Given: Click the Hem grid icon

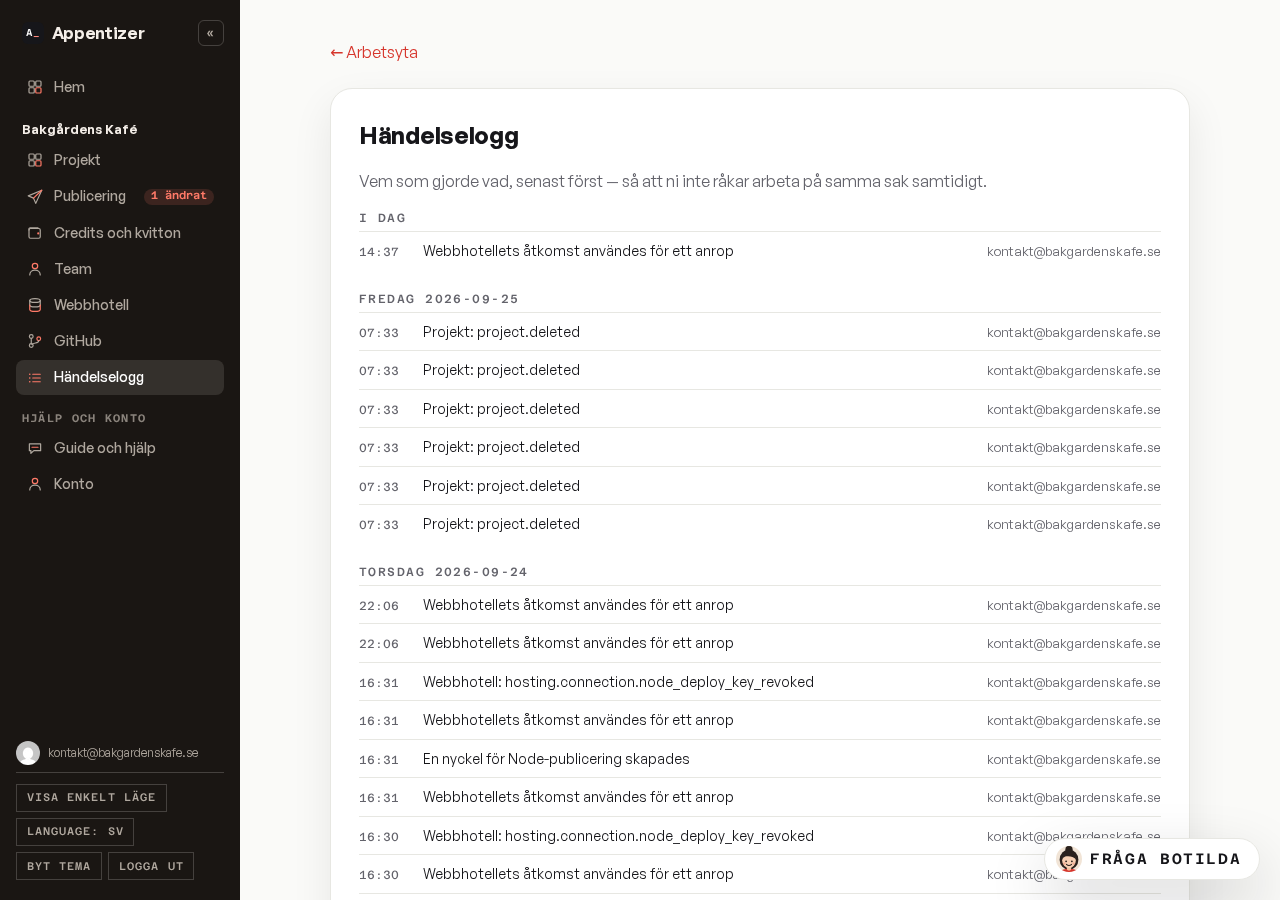Looking at the screenshot, I should (x=35, y=87).
